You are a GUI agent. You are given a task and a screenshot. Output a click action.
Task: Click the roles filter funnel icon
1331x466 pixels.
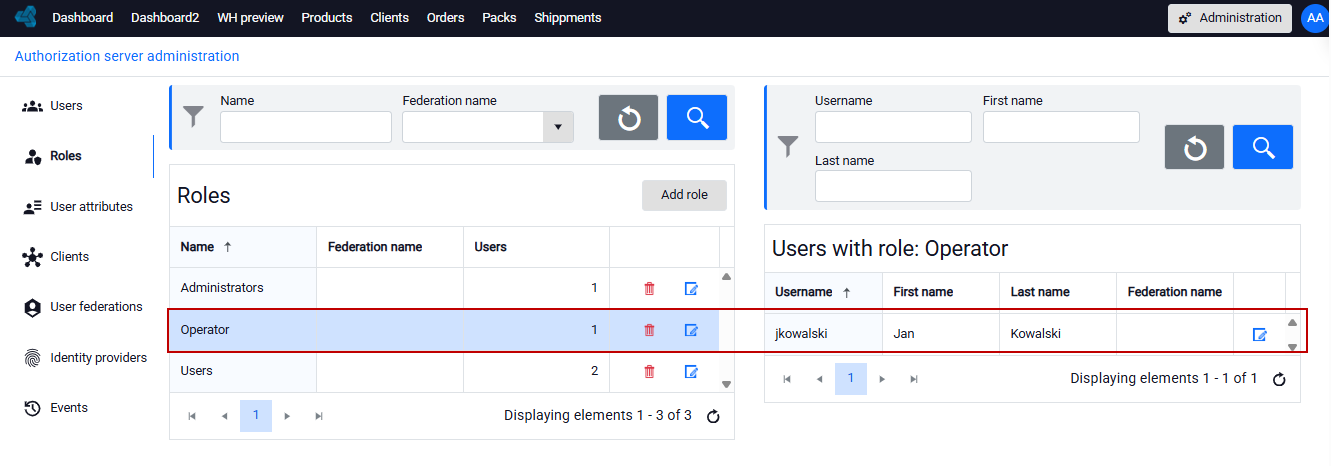pos(193,117)
